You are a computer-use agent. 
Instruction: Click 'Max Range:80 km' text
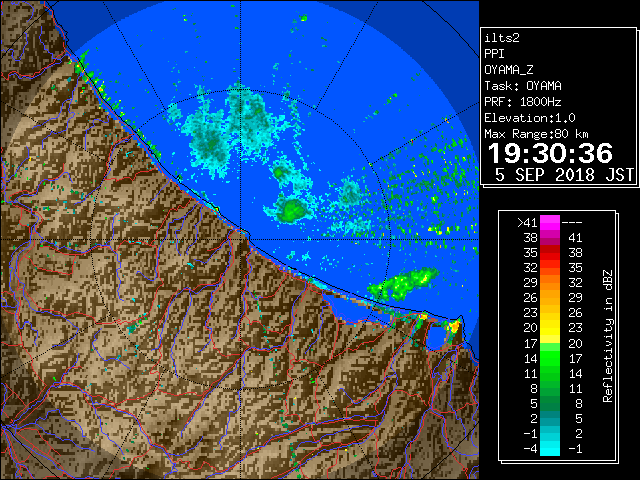click(536, 134)
